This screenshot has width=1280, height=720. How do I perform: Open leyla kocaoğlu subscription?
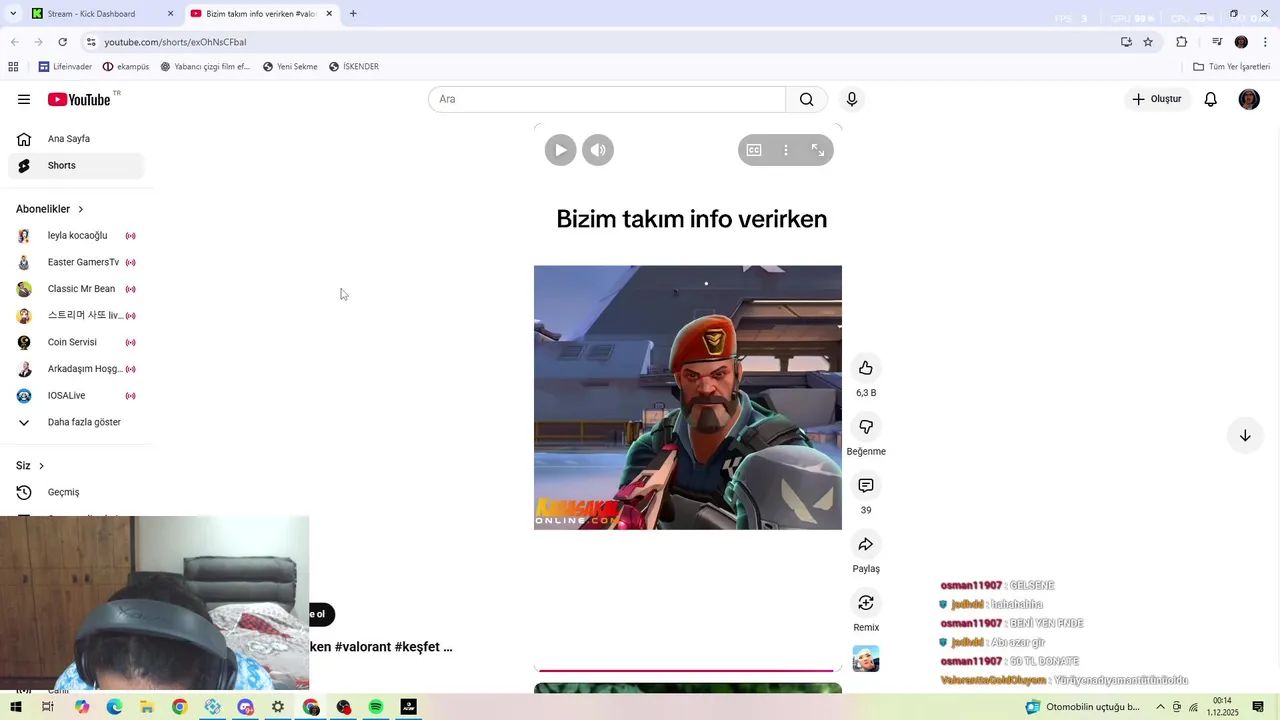point(76,236)
